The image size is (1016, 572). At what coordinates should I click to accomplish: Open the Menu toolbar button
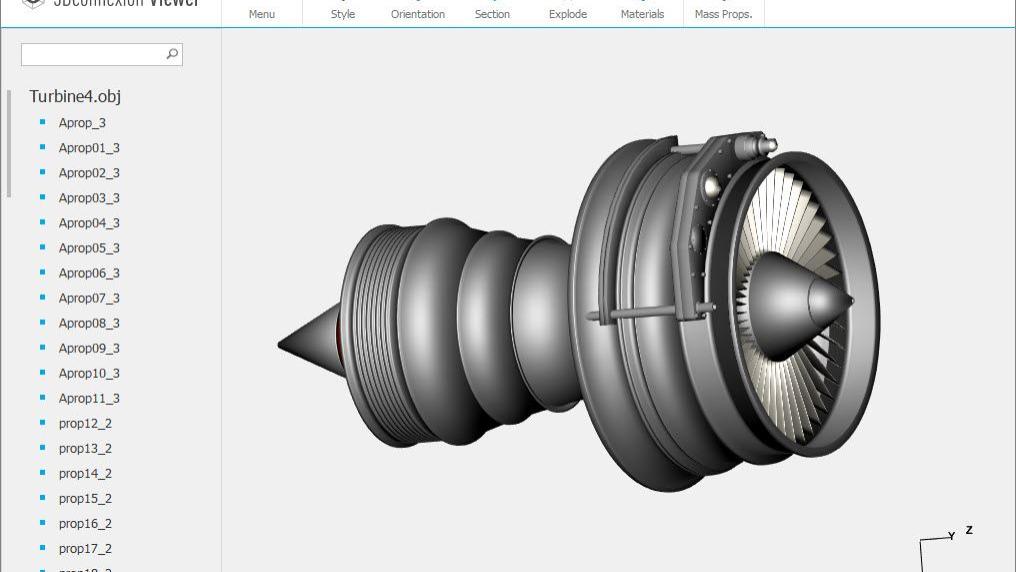(262, 13)
